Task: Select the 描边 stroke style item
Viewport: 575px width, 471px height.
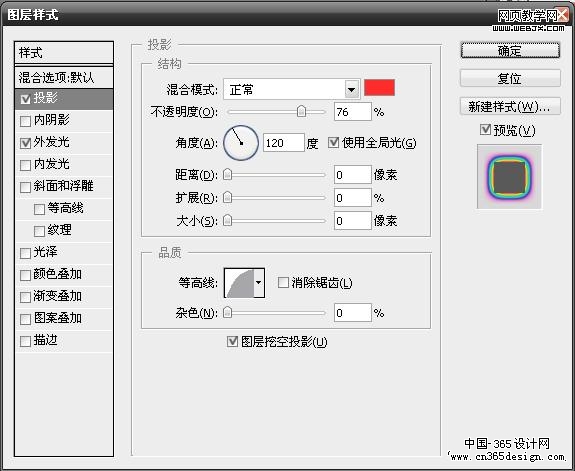Action: [x=64, y=340]
